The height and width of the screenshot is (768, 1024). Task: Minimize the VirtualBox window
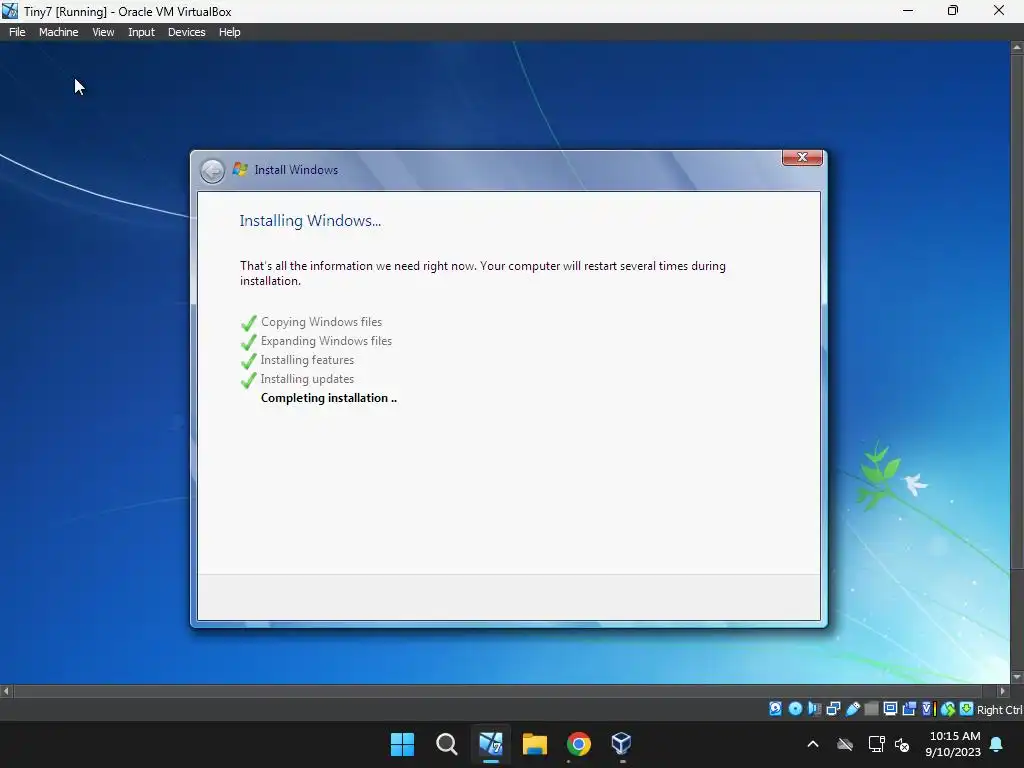908,10
